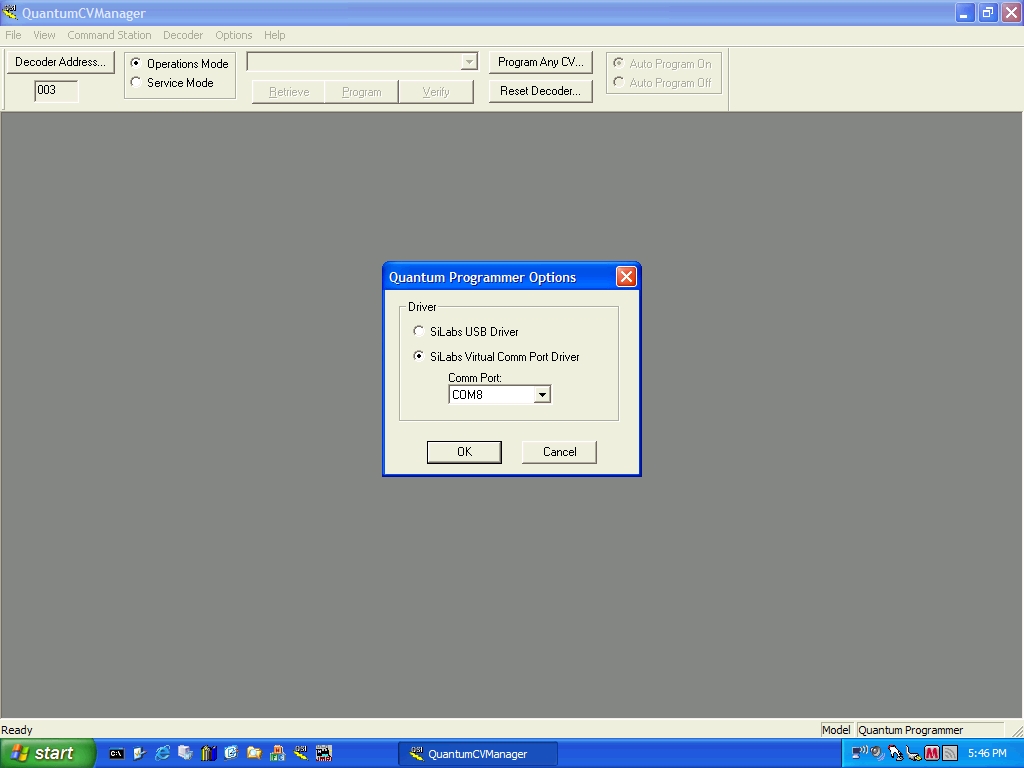Viewport: 1024px width, 768px height.
Task: Open the Help menu
Action: 274,35
